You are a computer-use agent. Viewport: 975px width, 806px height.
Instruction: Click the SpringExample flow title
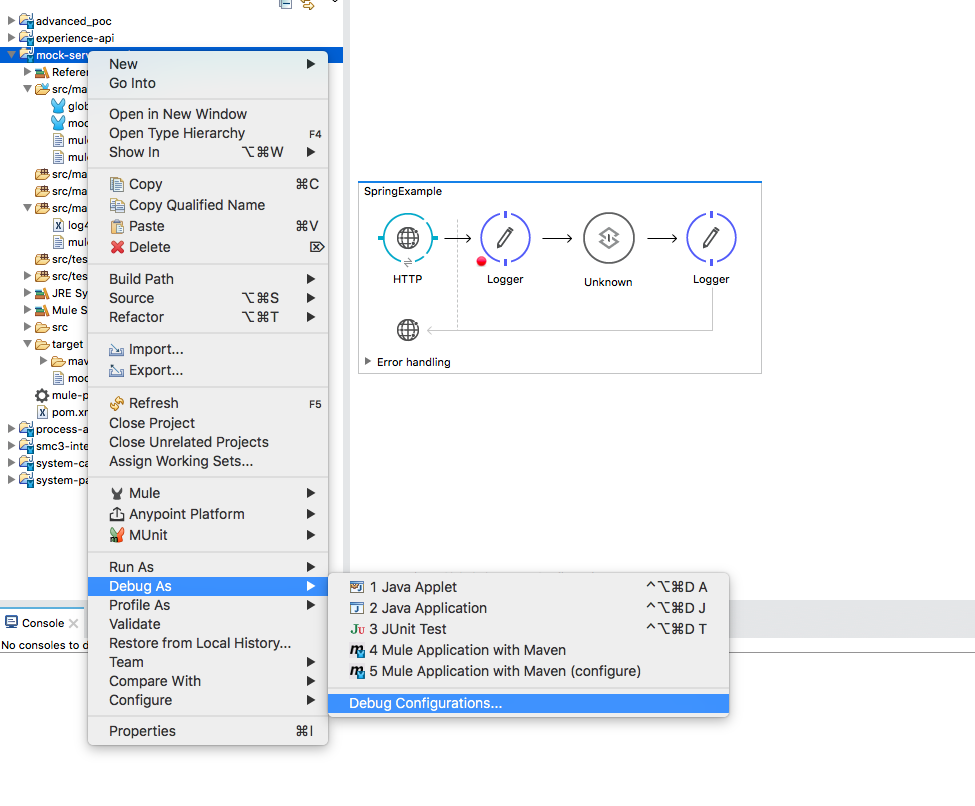pos(403,191)
